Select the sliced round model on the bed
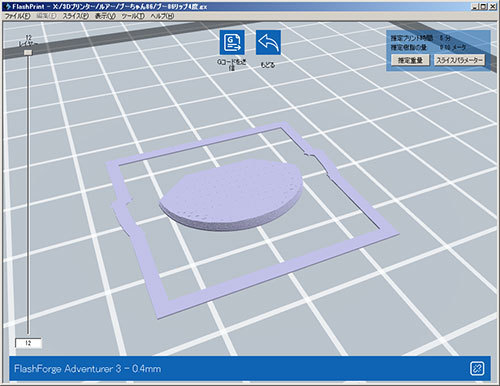Image resolution: width=500 pixels, height=386 pixels. (231, 194)
